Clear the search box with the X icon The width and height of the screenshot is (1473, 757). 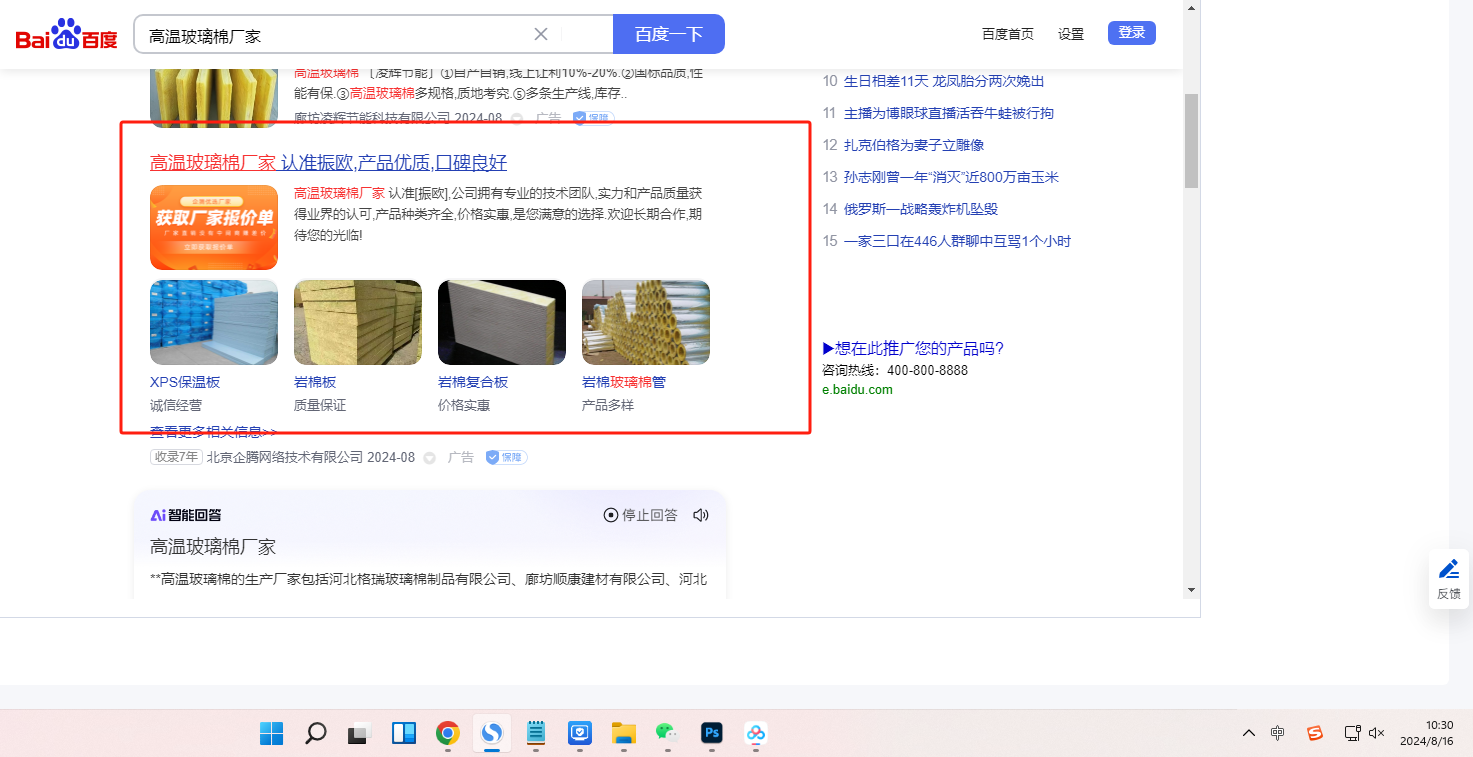tap(541, 34)
